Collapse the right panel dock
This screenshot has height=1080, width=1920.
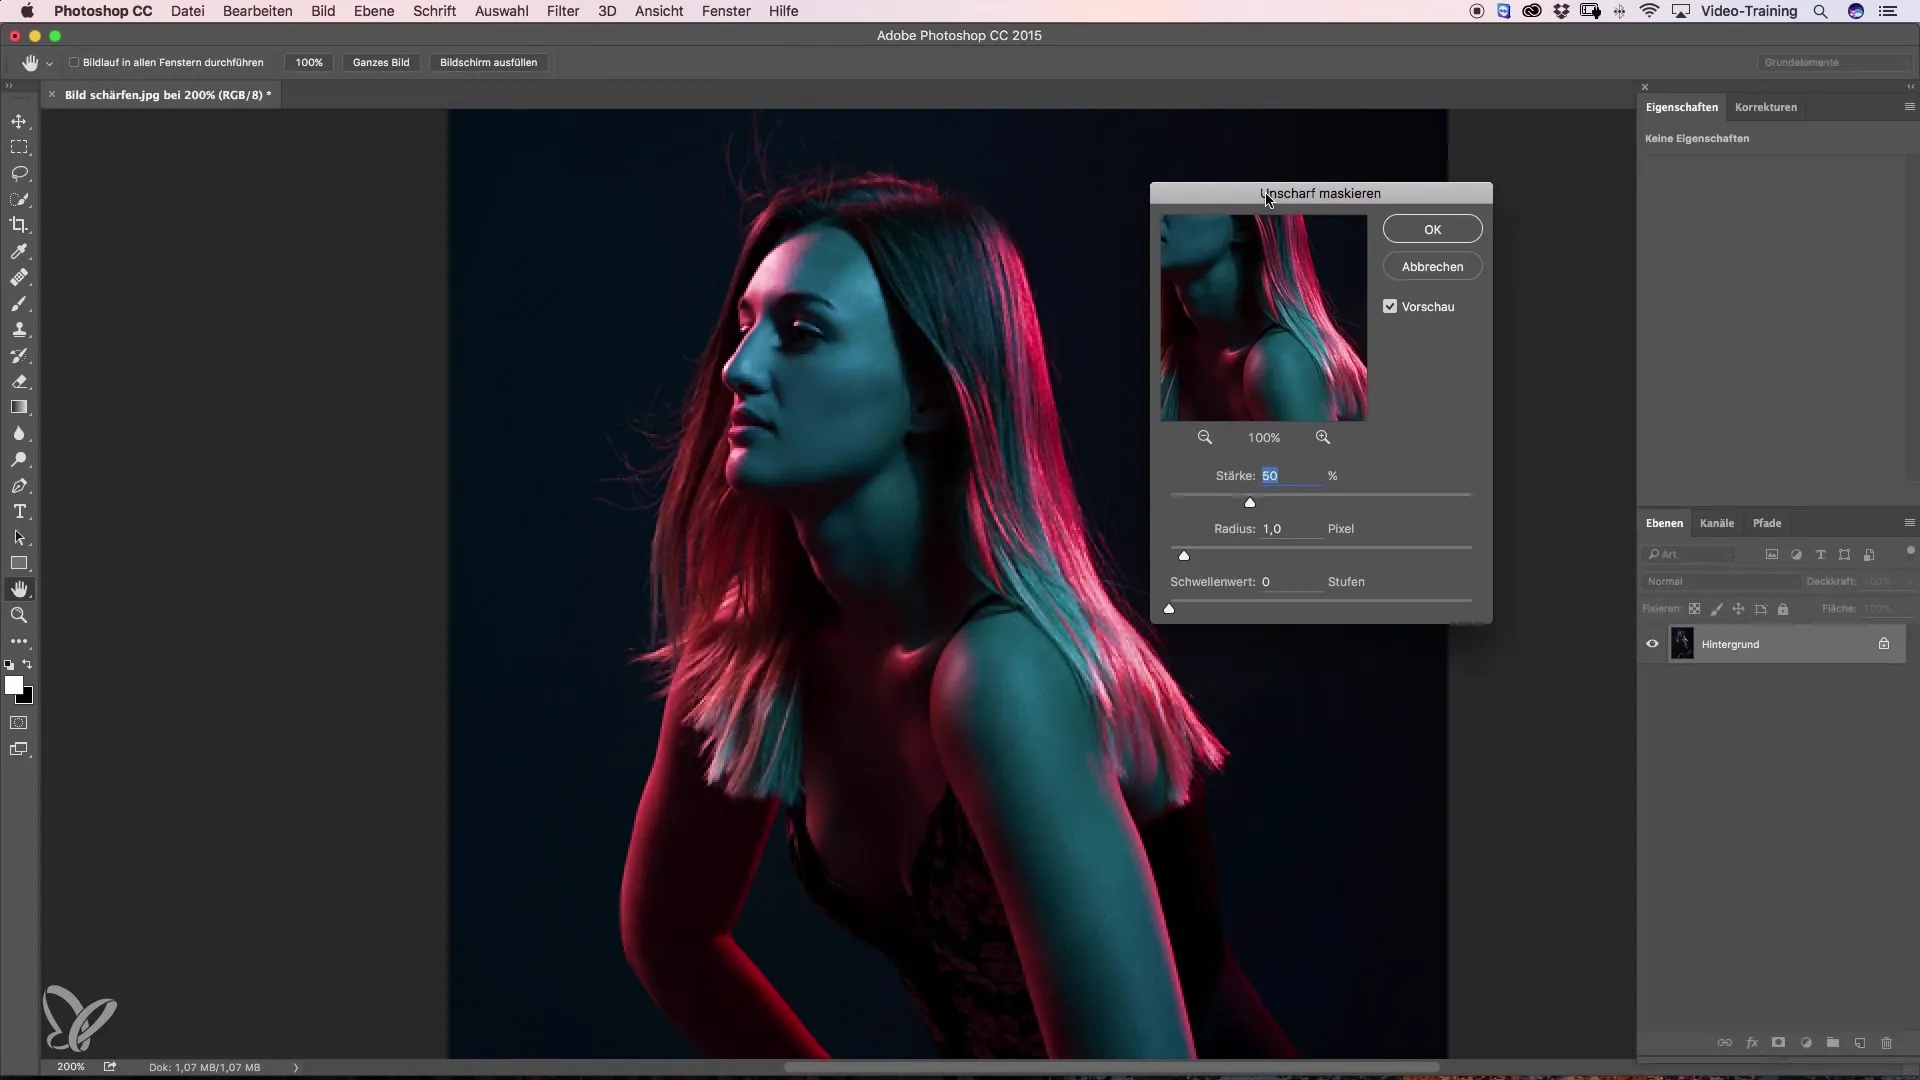[1910, 87]
